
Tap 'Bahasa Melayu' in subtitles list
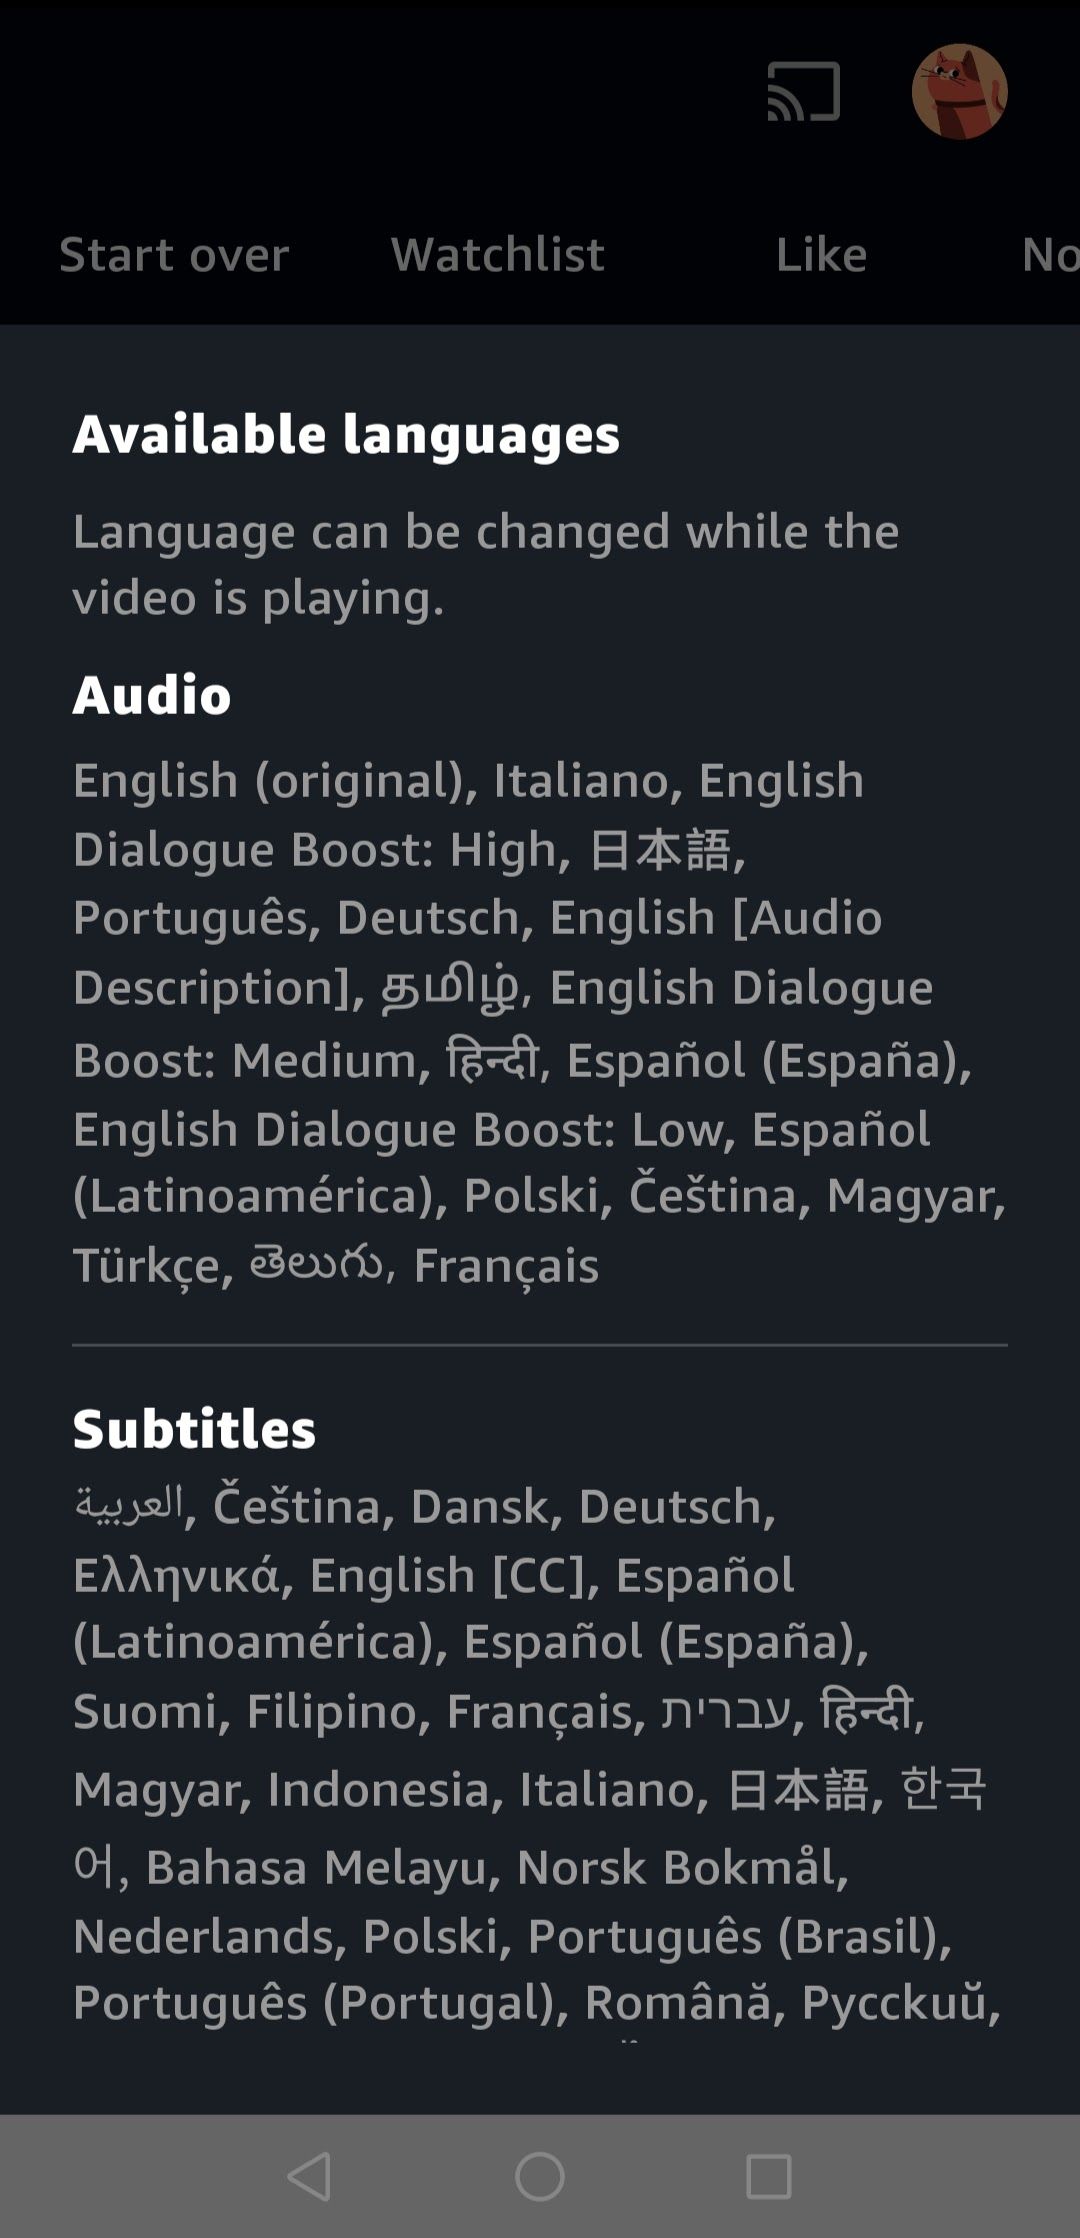click(316, 1867)
